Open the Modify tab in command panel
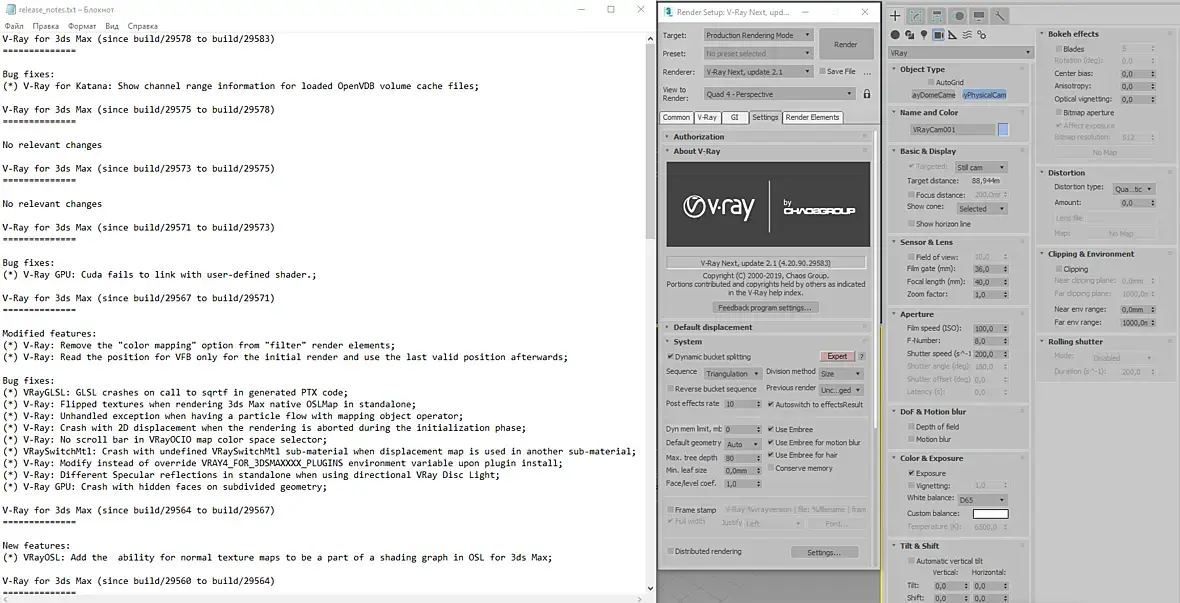The width and height of the screenshot is (1180, 603). [x=917, y=16]
